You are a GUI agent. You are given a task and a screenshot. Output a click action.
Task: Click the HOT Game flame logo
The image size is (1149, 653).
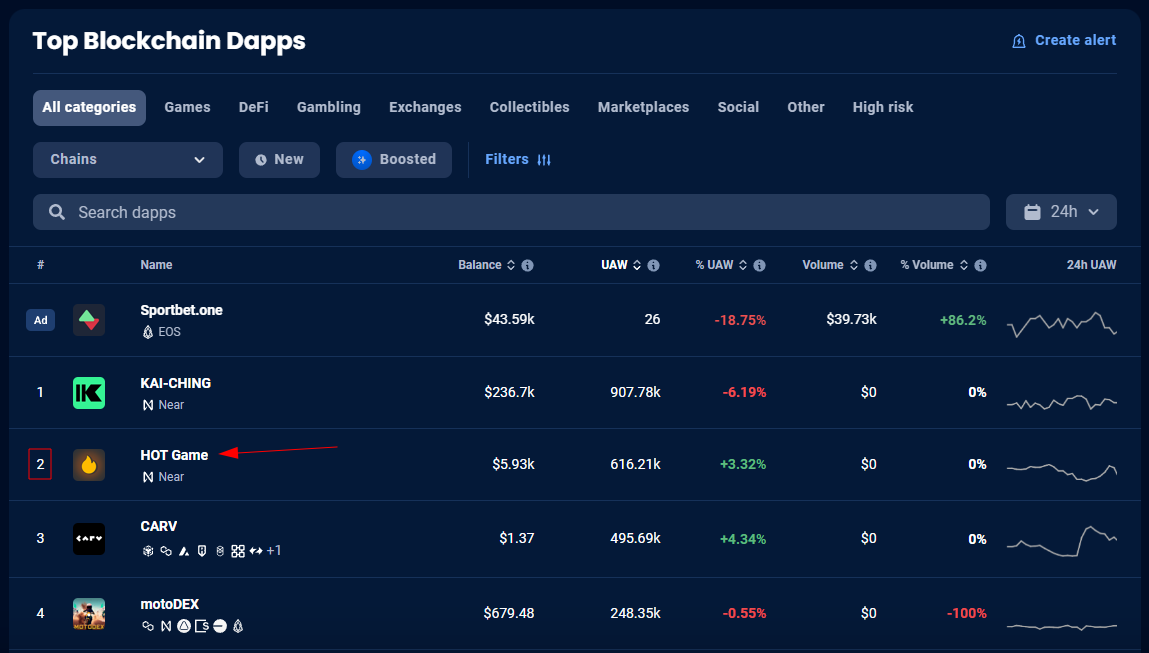coord(89,465)
